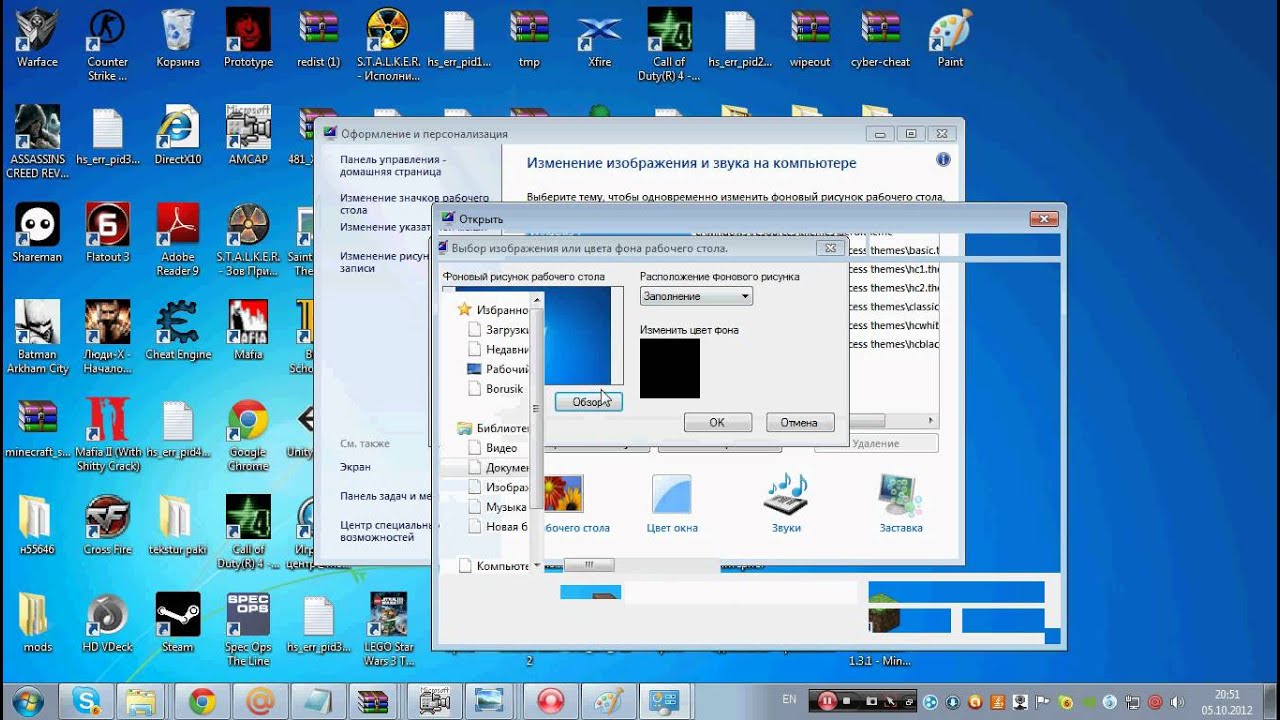Open the HD VDeck shortcut
The width and height of the screenshot is (1280, 720).
click(x=107, y=622)
